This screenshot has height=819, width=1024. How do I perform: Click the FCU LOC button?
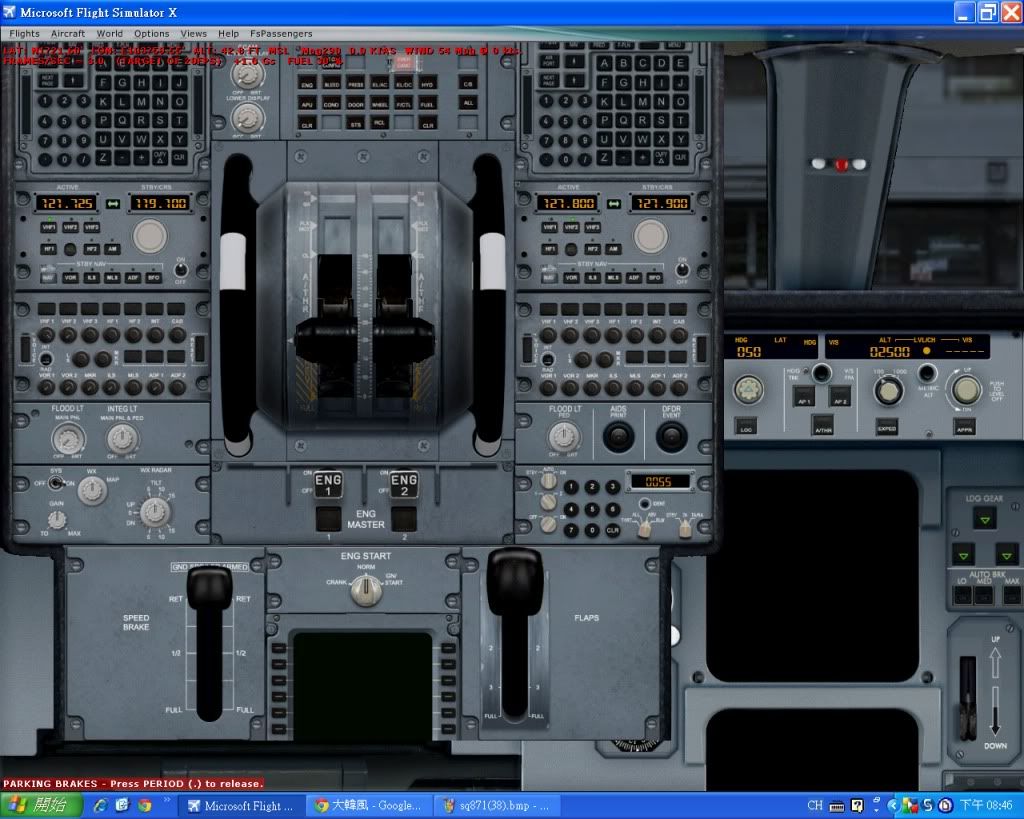(x=746, y=426)
